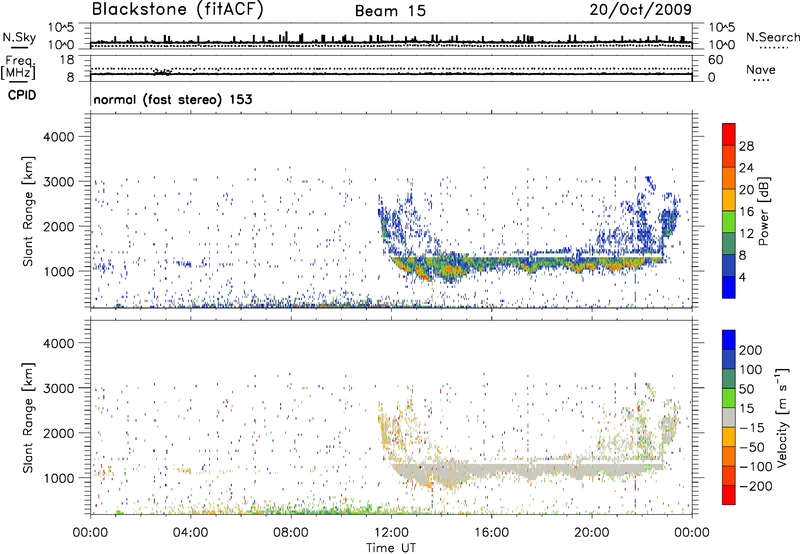
Task: Click the '20:00' time tick label
Action: point(591,533)
